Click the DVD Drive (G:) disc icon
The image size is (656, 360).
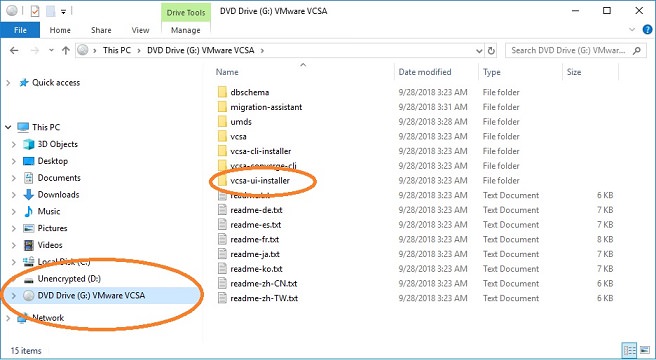[x=28, y=296]
